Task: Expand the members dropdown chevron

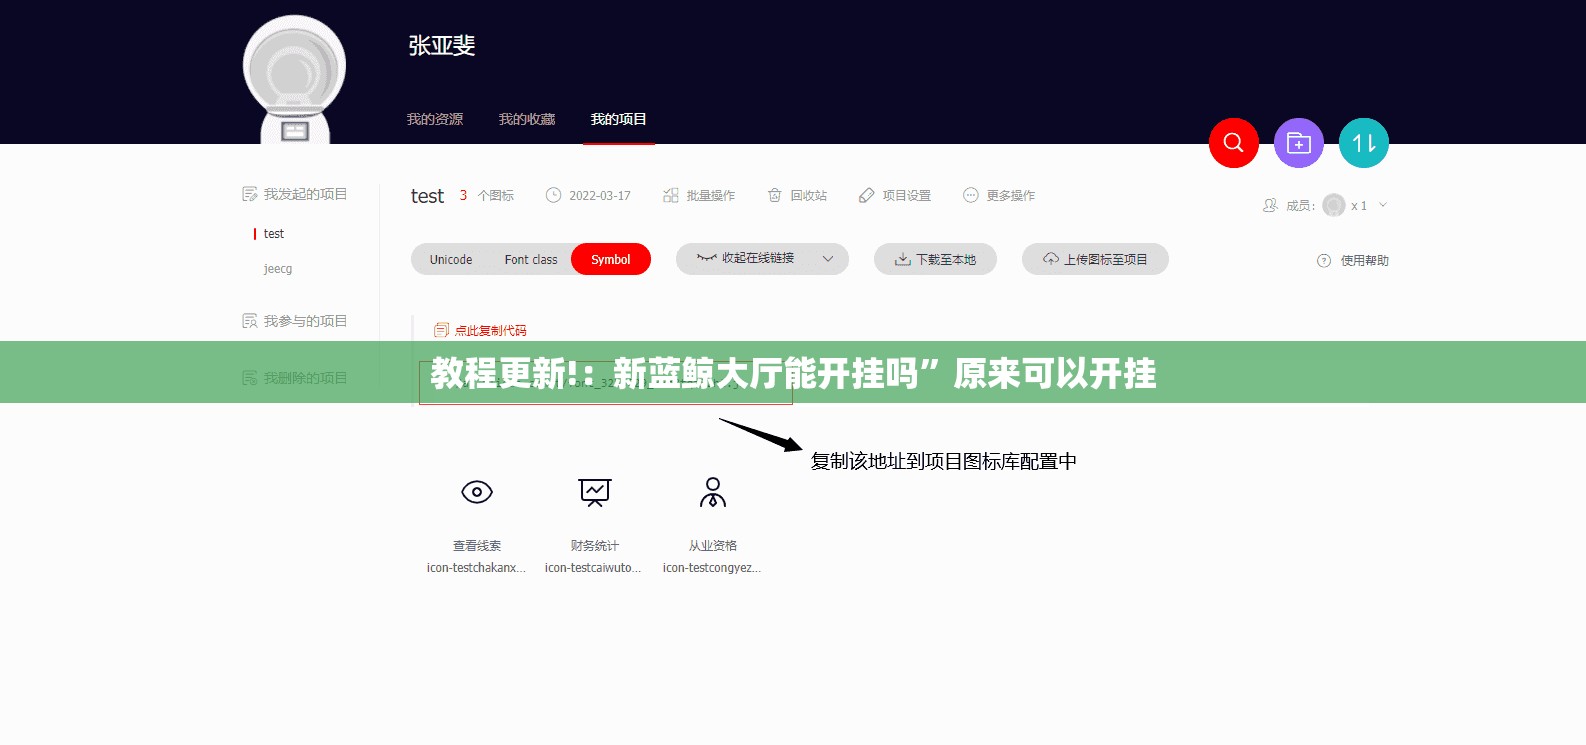Action: click(x=1383, y=205)
